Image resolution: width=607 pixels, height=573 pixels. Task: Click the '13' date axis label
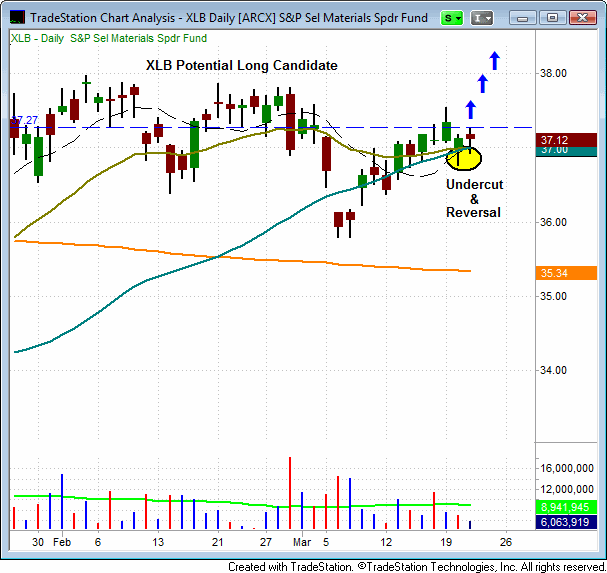pos(158,542)
